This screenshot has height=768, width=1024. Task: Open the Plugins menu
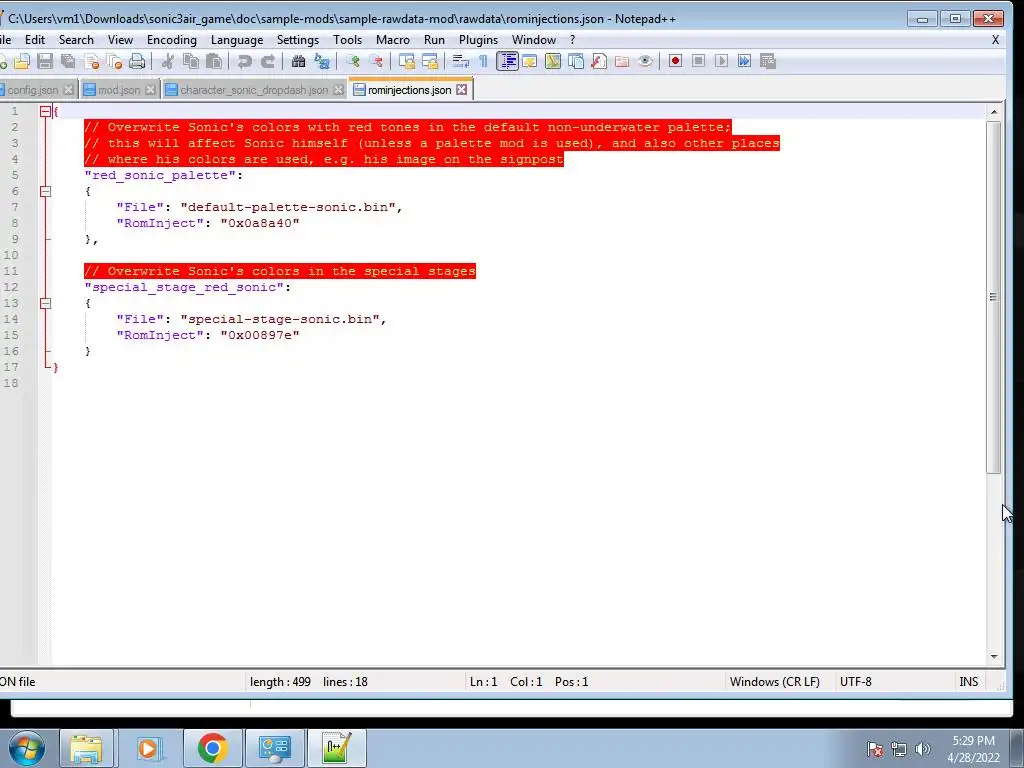479,40
